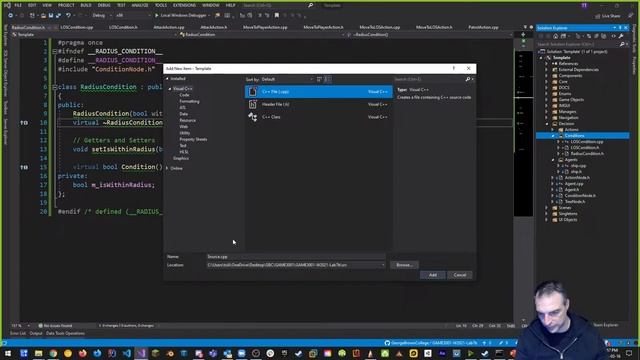640x360 pixels.
Task: Open the DEBUG menu
Action: coord(104,5)
